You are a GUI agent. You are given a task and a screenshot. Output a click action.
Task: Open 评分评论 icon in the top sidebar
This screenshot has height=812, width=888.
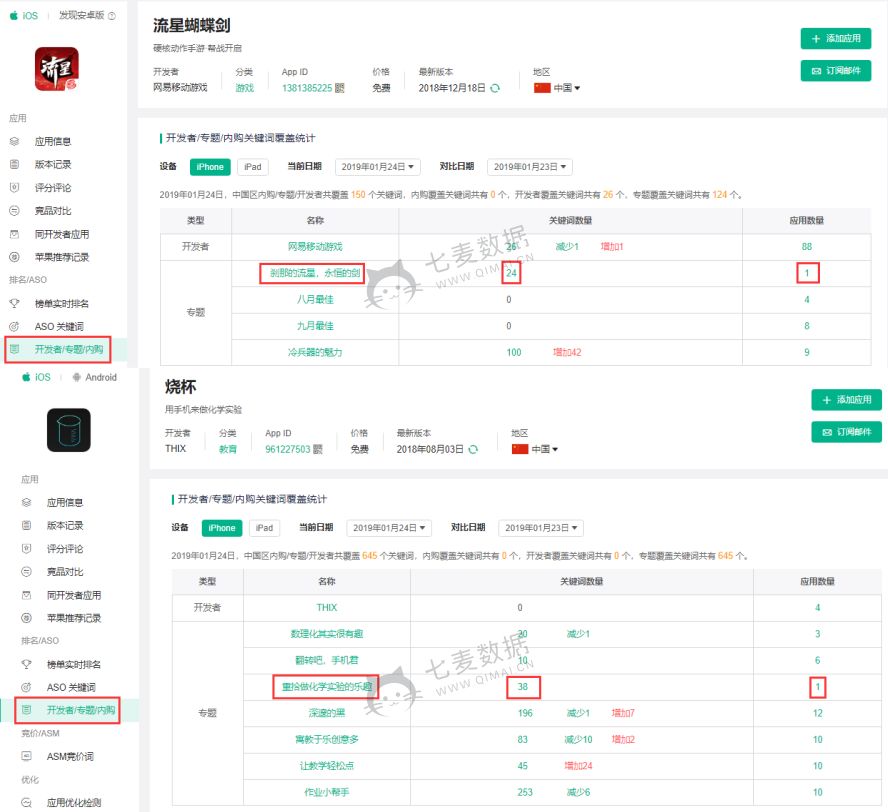pyautogui.click(x=14, y=187)
